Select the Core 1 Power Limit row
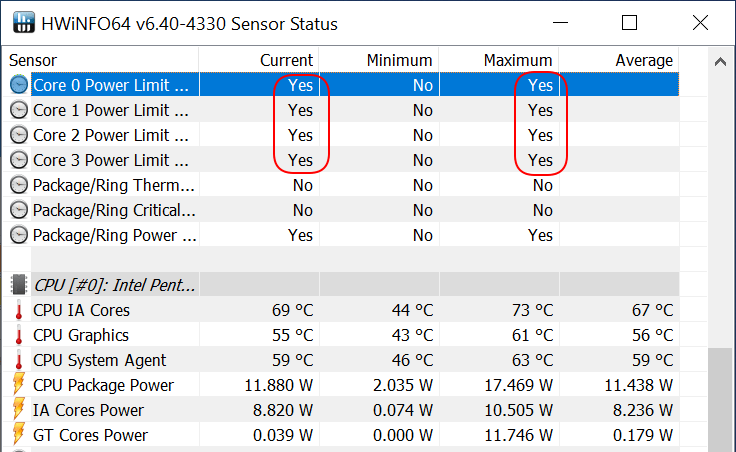 click(x=341, y=110)
